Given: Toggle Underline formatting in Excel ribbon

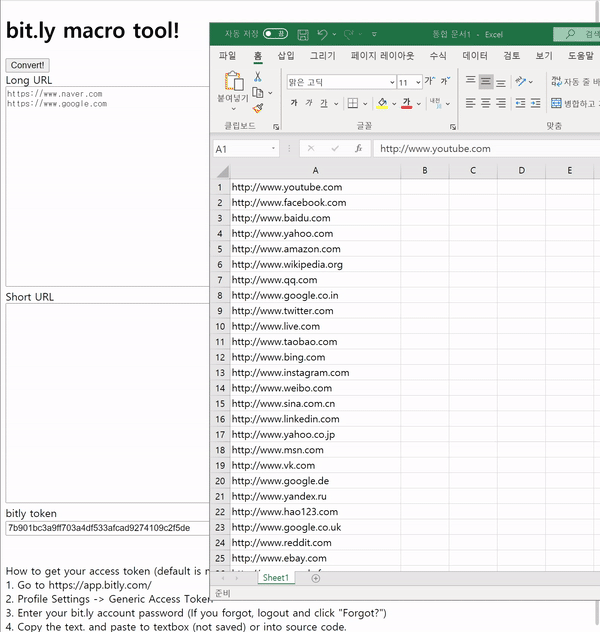Looking at the screenshot, I should click(x=324, y=104).
